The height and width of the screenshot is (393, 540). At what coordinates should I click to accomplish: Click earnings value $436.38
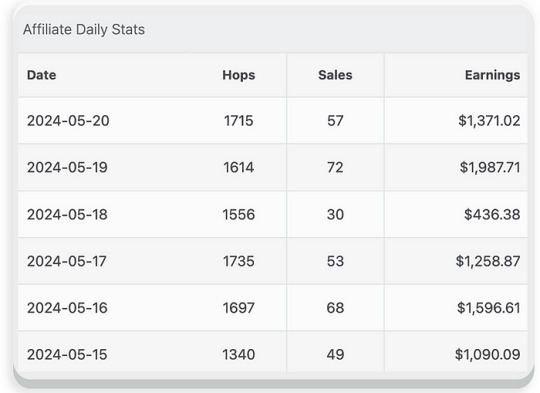point(492,214)
